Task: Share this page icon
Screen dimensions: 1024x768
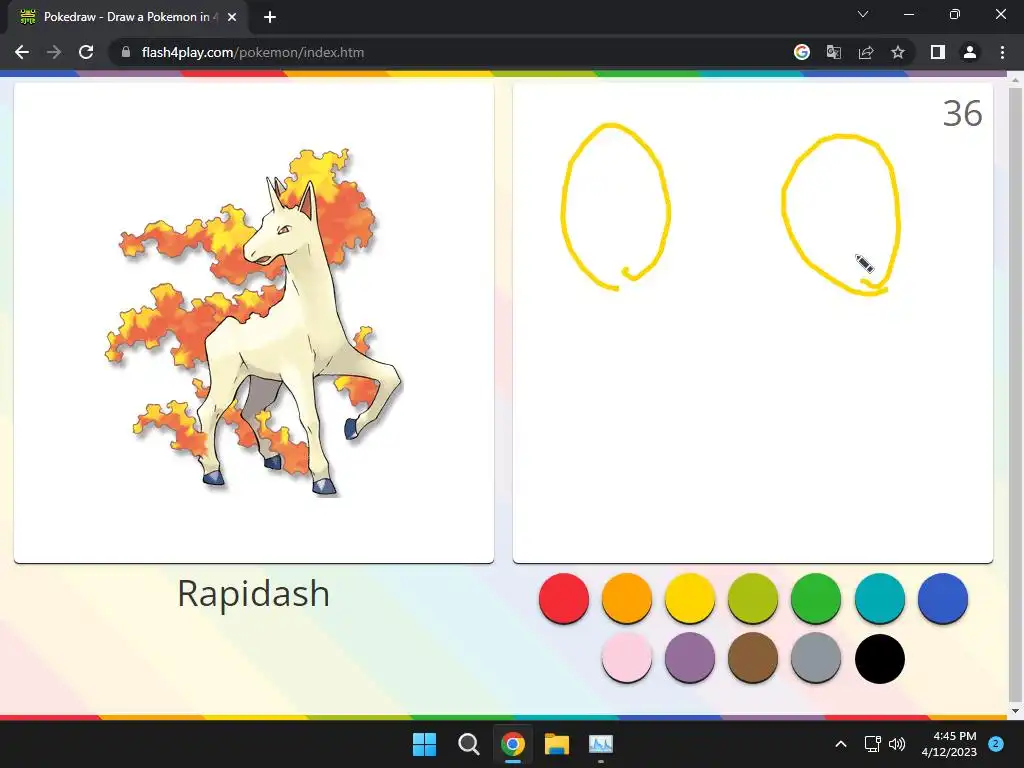Action: pos(866,52)
